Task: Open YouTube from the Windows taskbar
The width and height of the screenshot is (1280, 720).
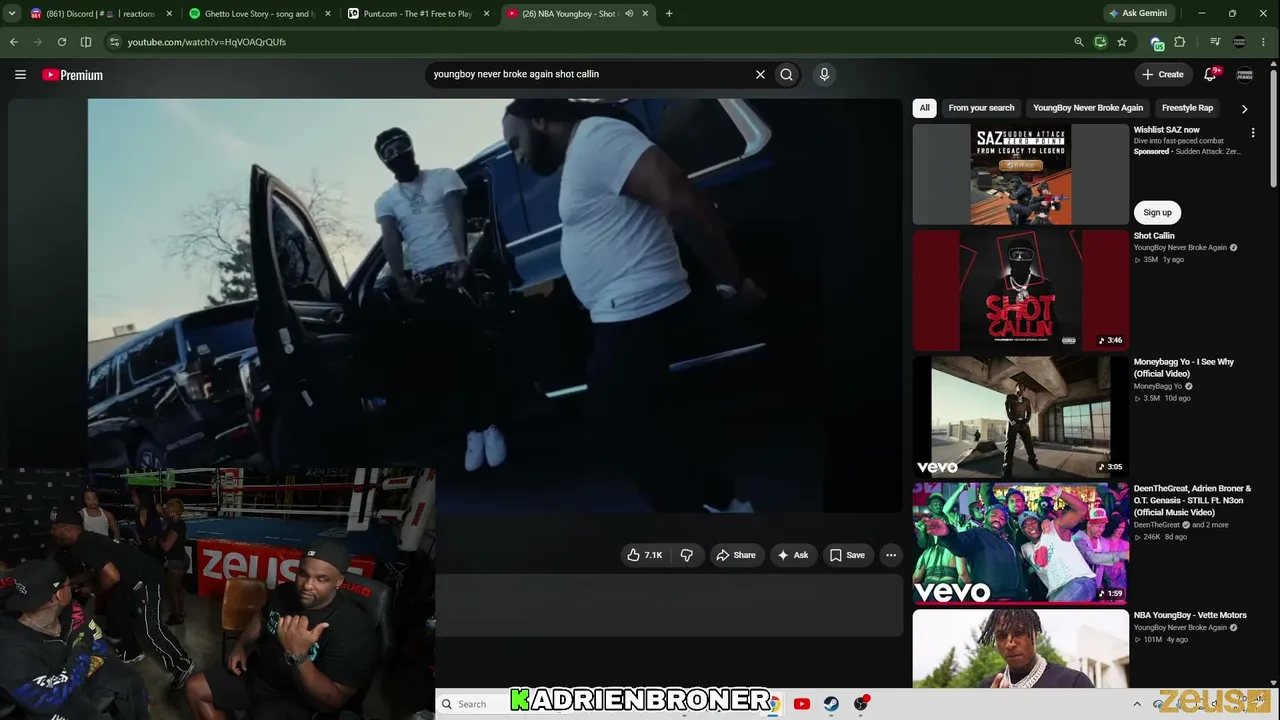Action: click(x=802, y=704)
